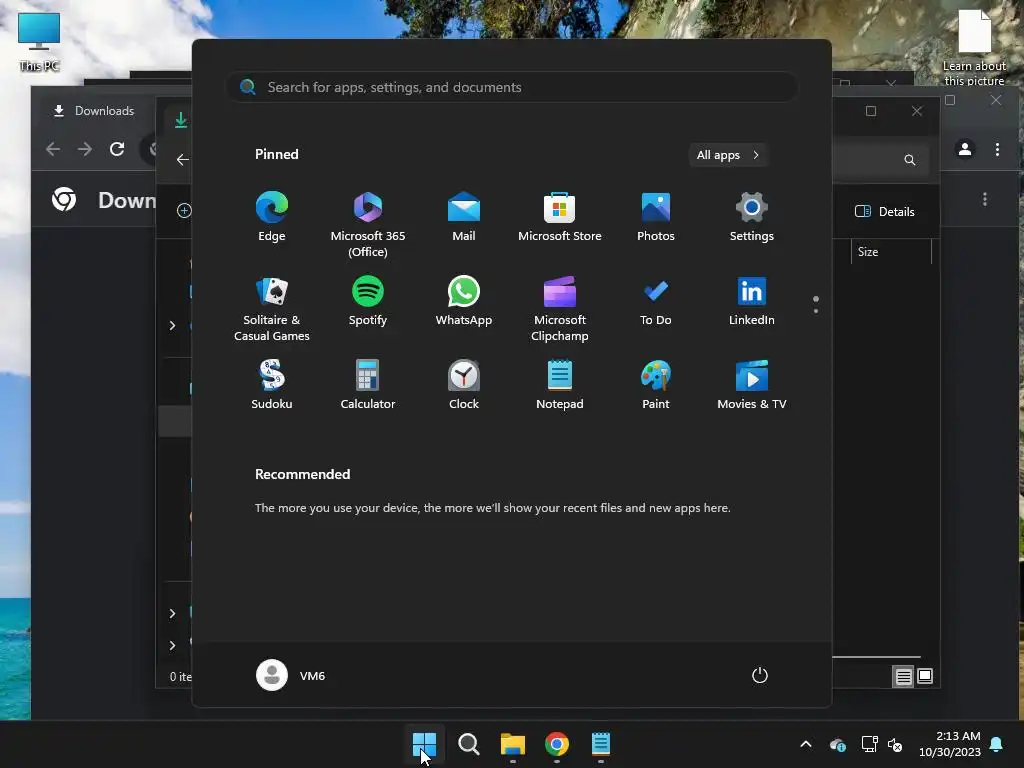Click Chrome's back arrow button
The width and height of the screenshot is (1024, 768).
pyautogui.click(x=53, y=149)
